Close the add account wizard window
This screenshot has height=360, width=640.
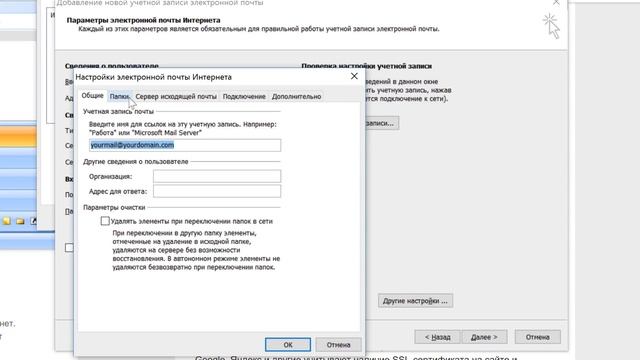pos(556,2)
